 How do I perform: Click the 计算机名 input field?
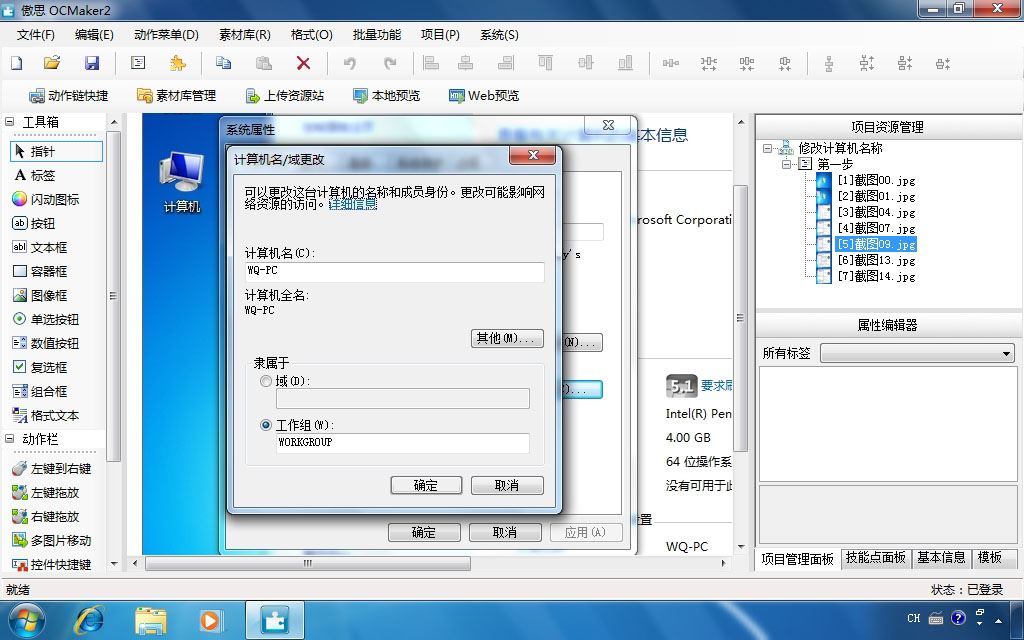[394, 272]
